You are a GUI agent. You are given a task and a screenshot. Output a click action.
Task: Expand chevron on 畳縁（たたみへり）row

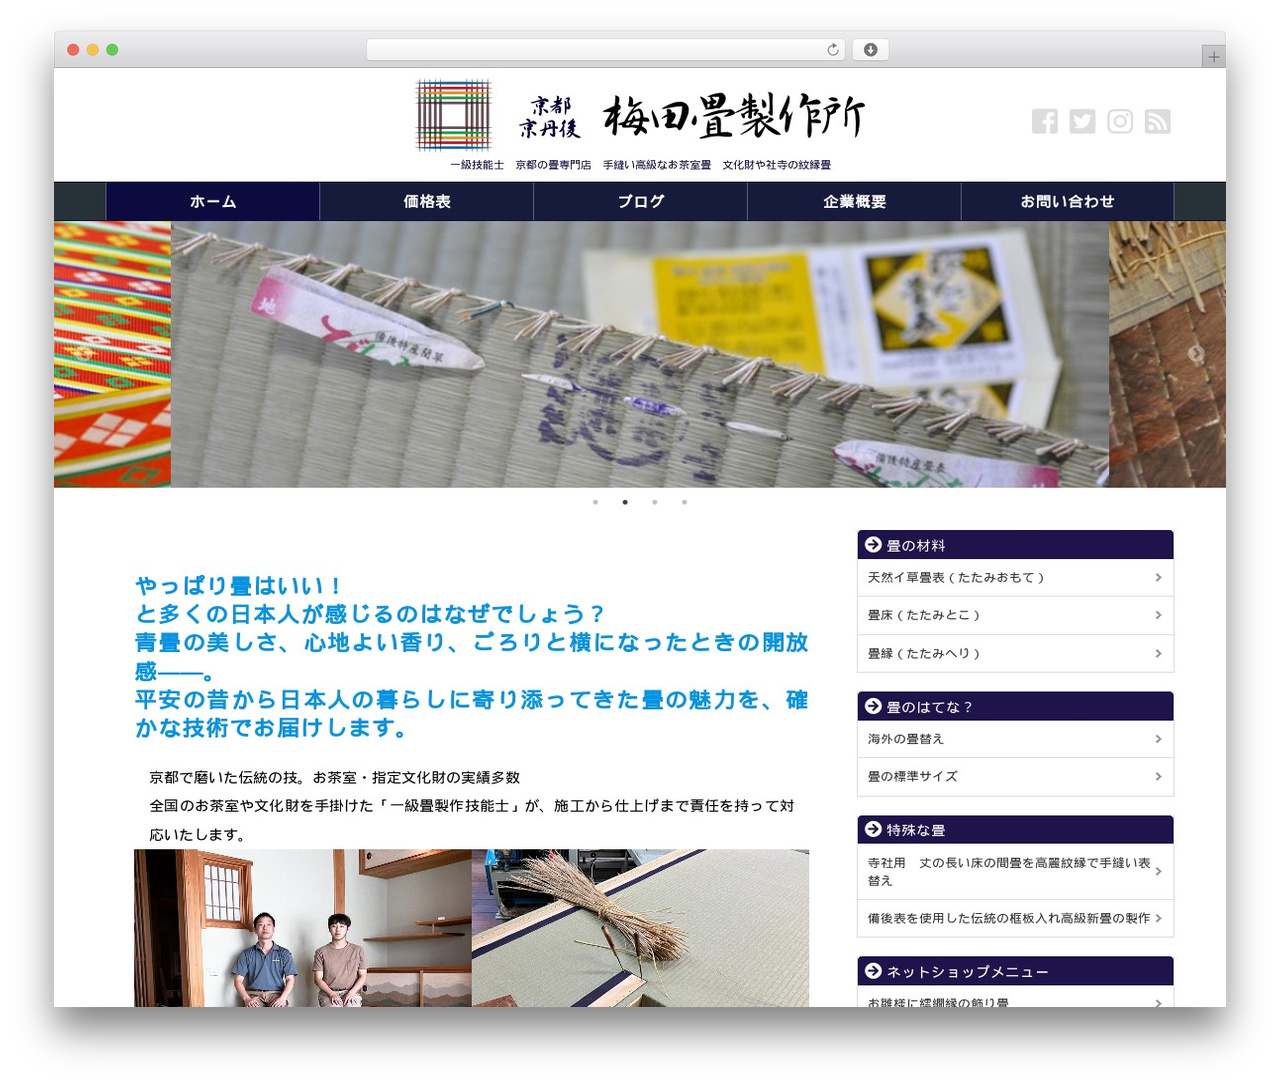coord(1158,653)
